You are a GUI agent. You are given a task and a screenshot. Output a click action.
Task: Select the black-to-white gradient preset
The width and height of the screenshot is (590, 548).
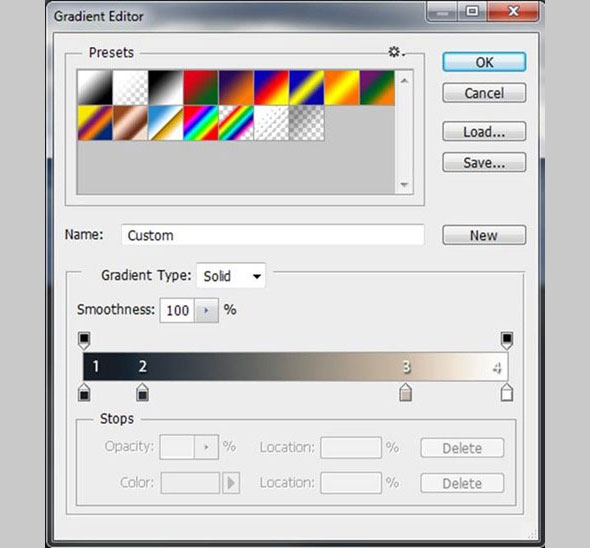coord(166,88)
